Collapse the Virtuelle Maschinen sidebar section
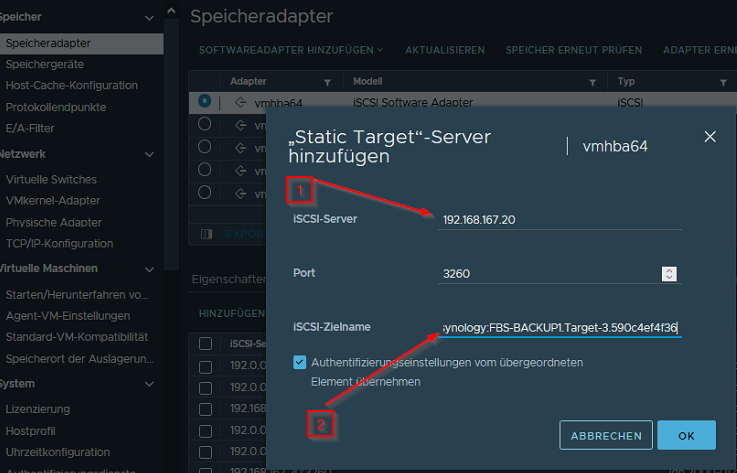The width and height of the screenshot is (737, 473). click(149, 268)
